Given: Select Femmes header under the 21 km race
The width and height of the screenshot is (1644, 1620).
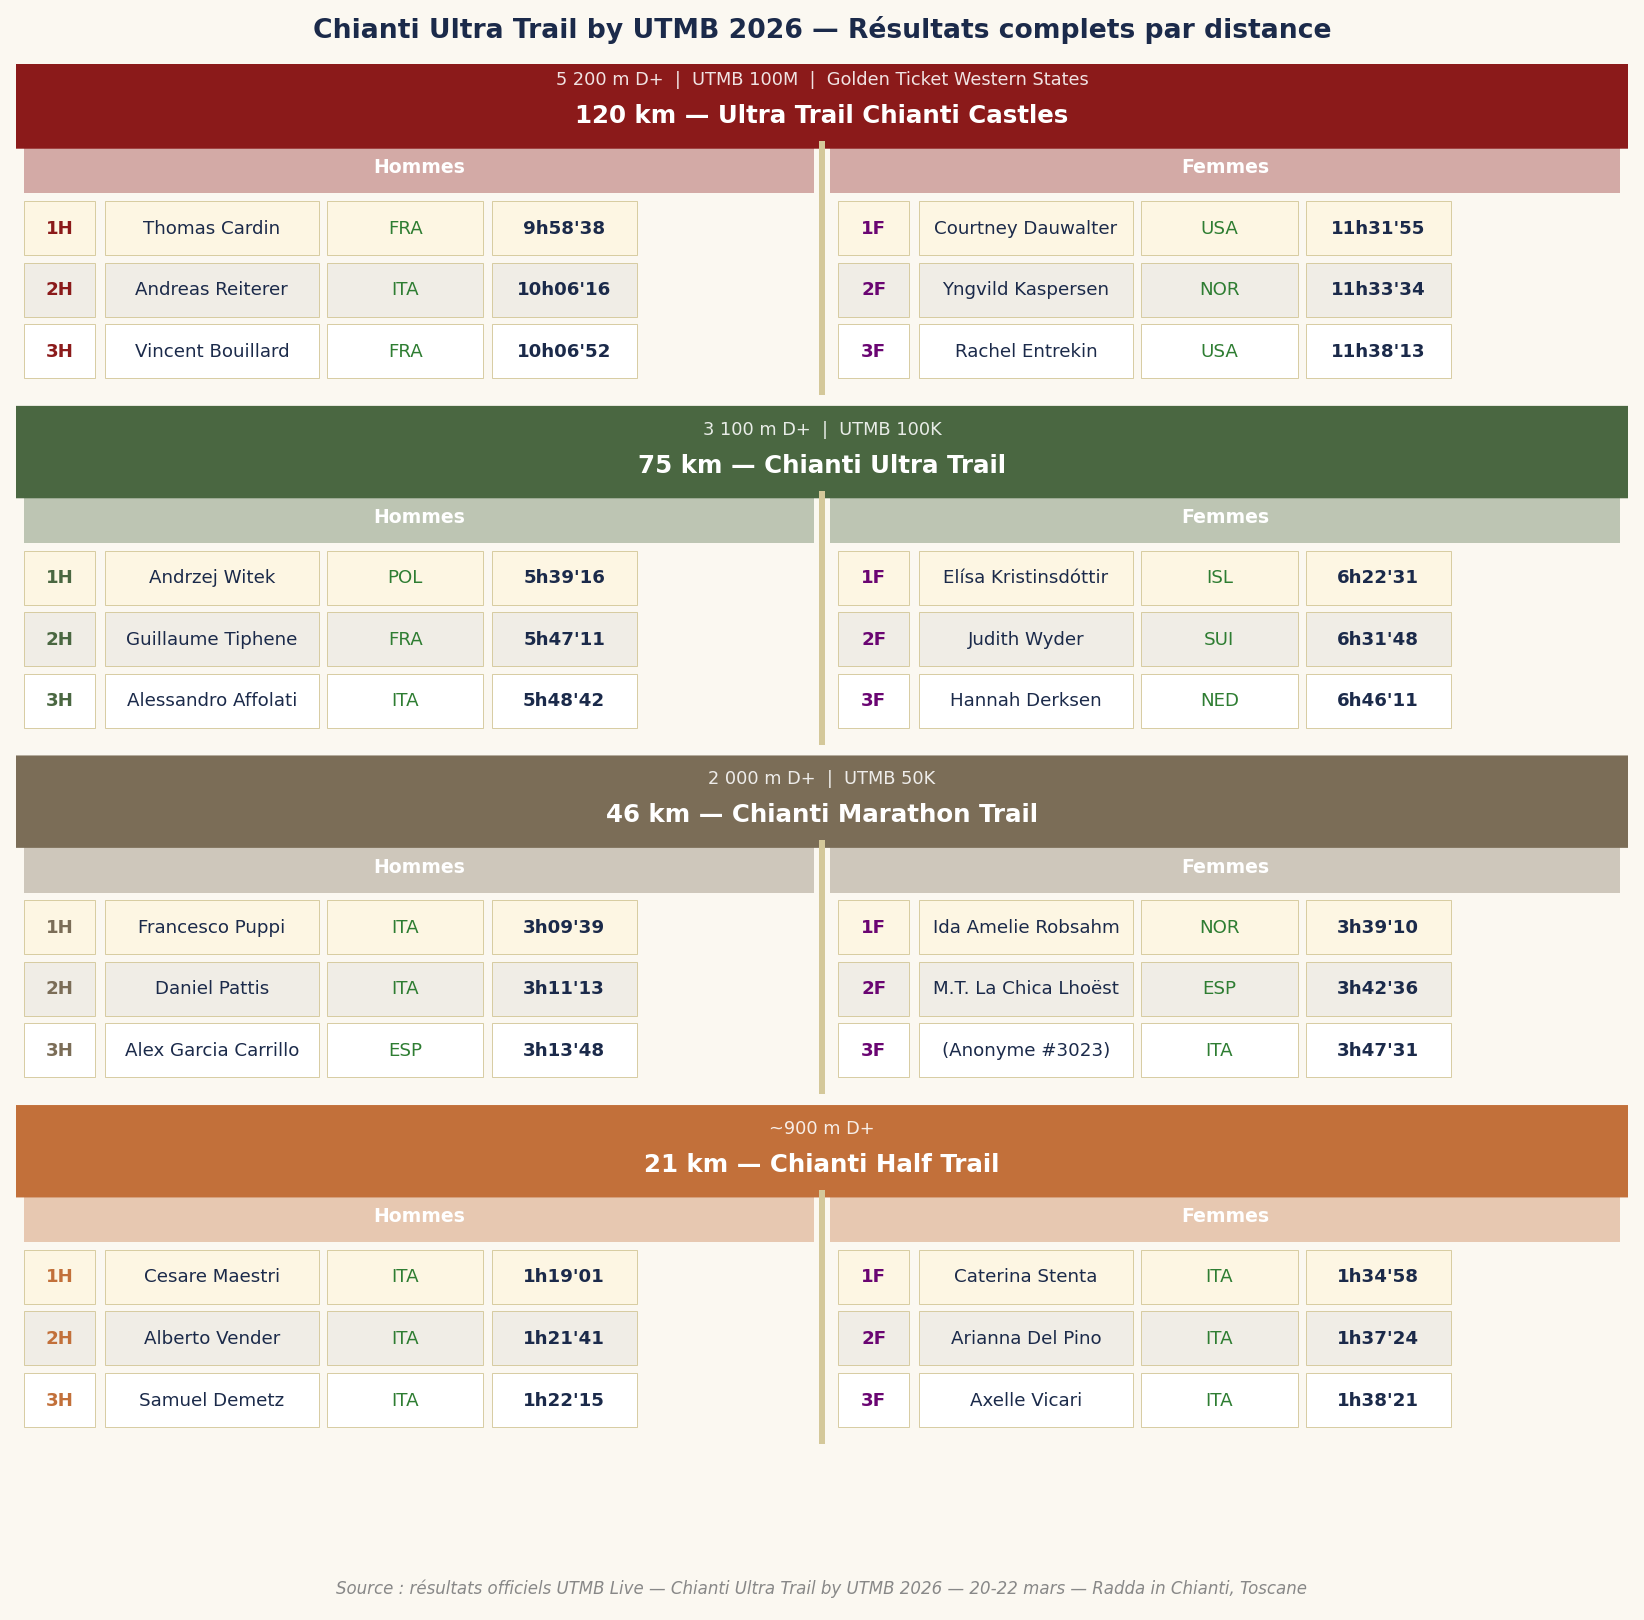Looking at the screenshot, I should tap(1224, 1217).
